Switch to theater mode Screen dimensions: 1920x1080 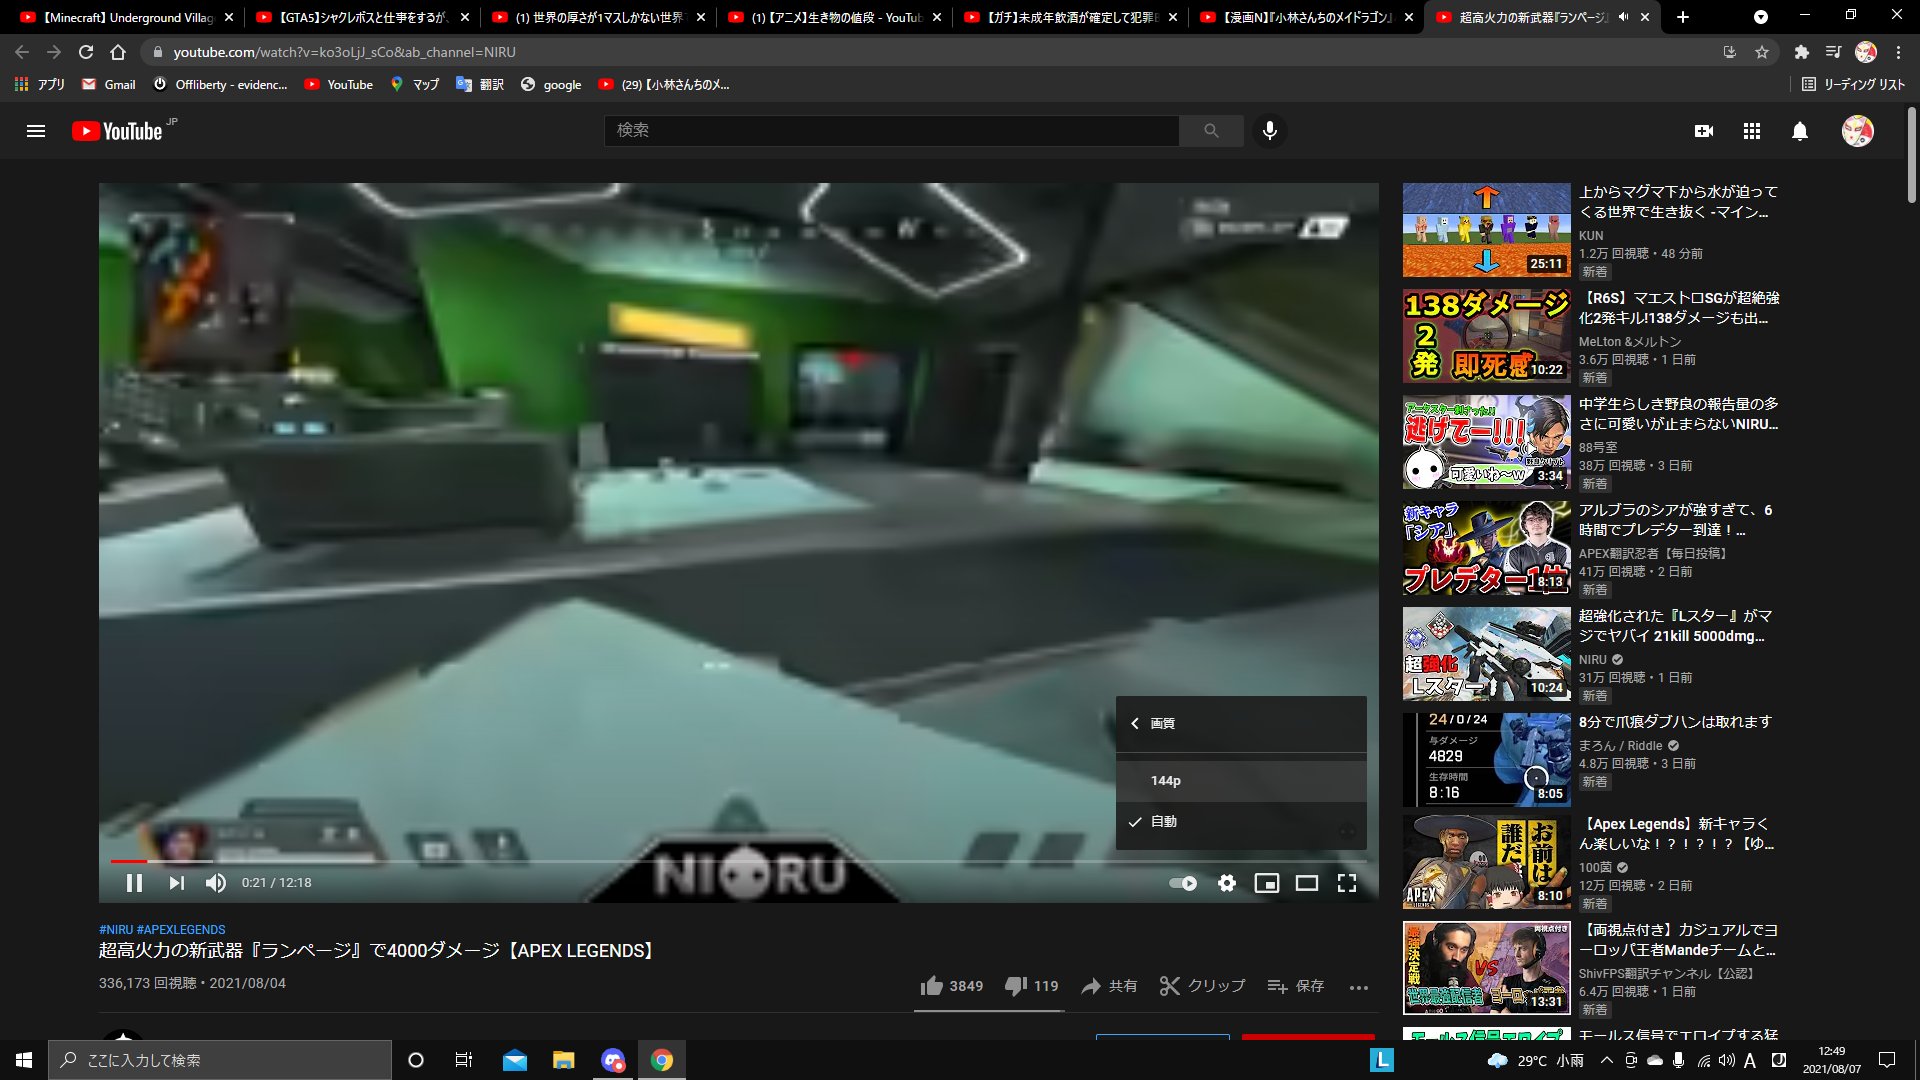coord(1306,883)
